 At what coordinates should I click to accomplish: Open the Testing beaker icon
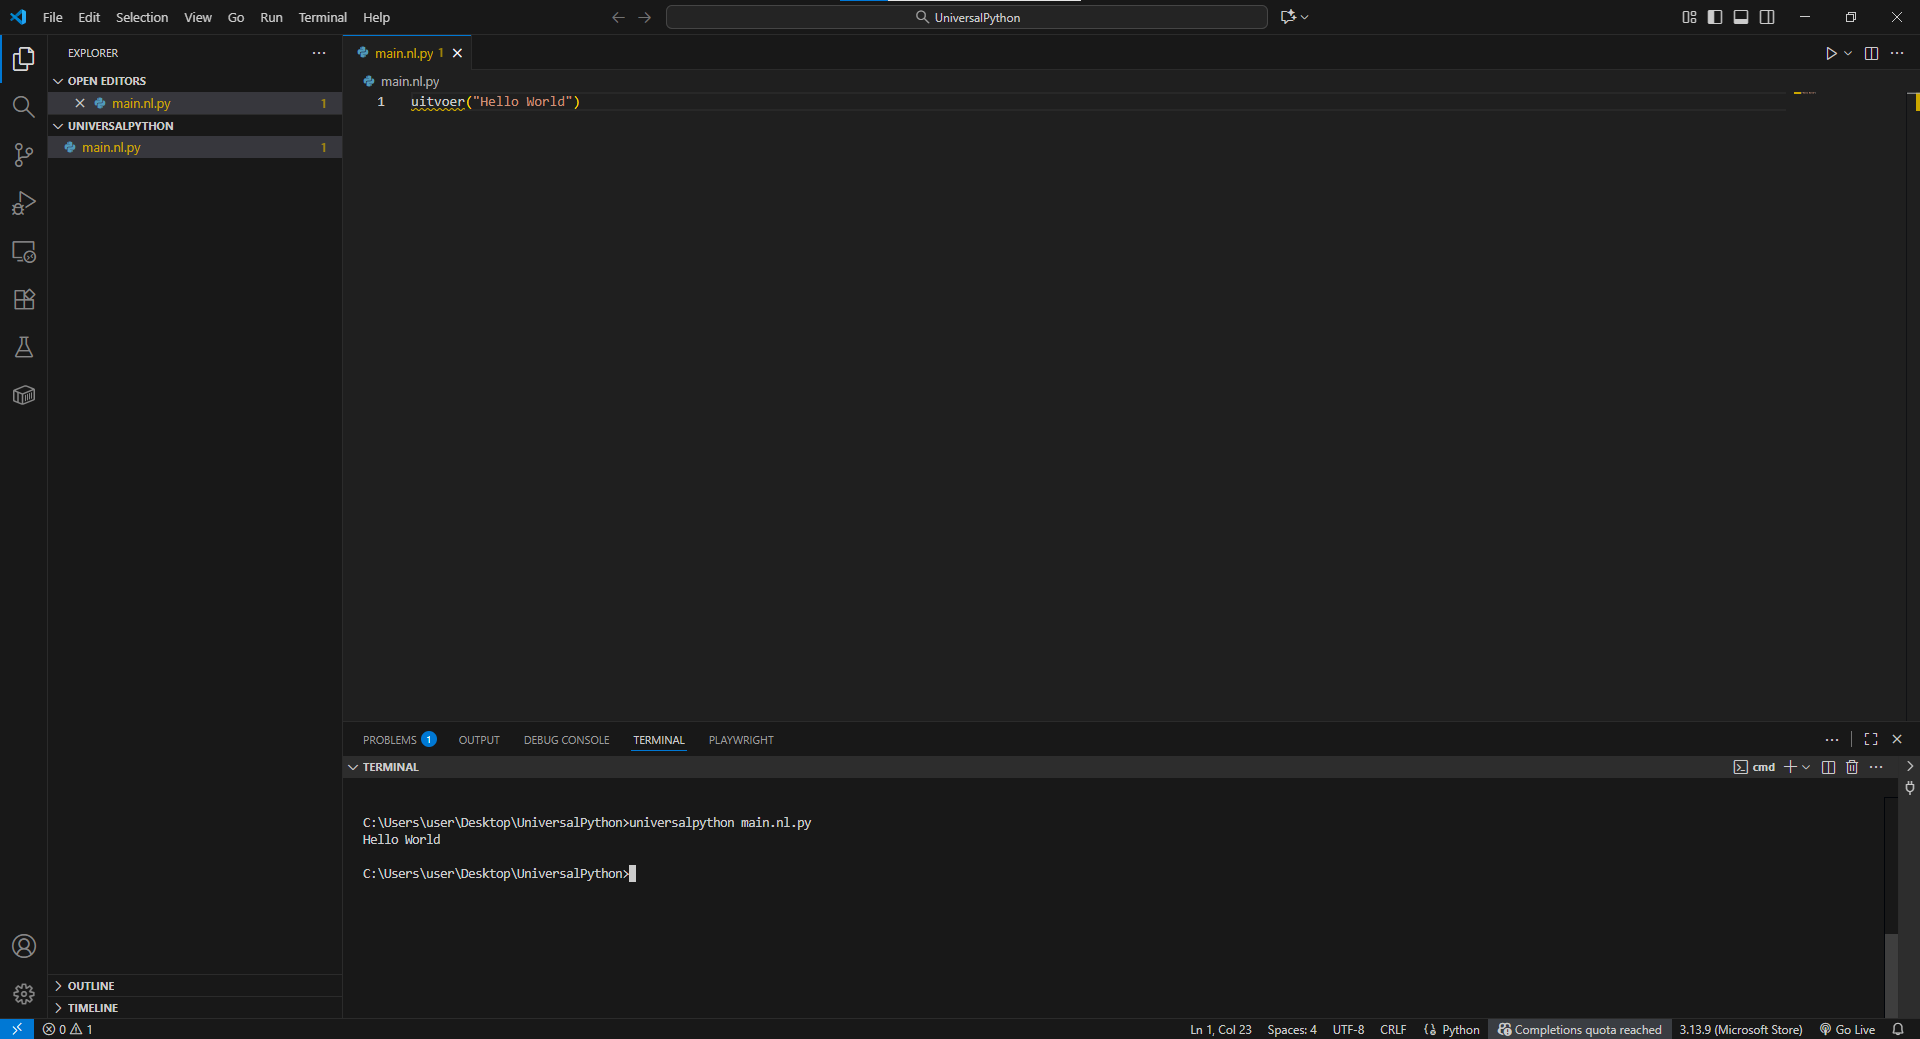point(23,347)
